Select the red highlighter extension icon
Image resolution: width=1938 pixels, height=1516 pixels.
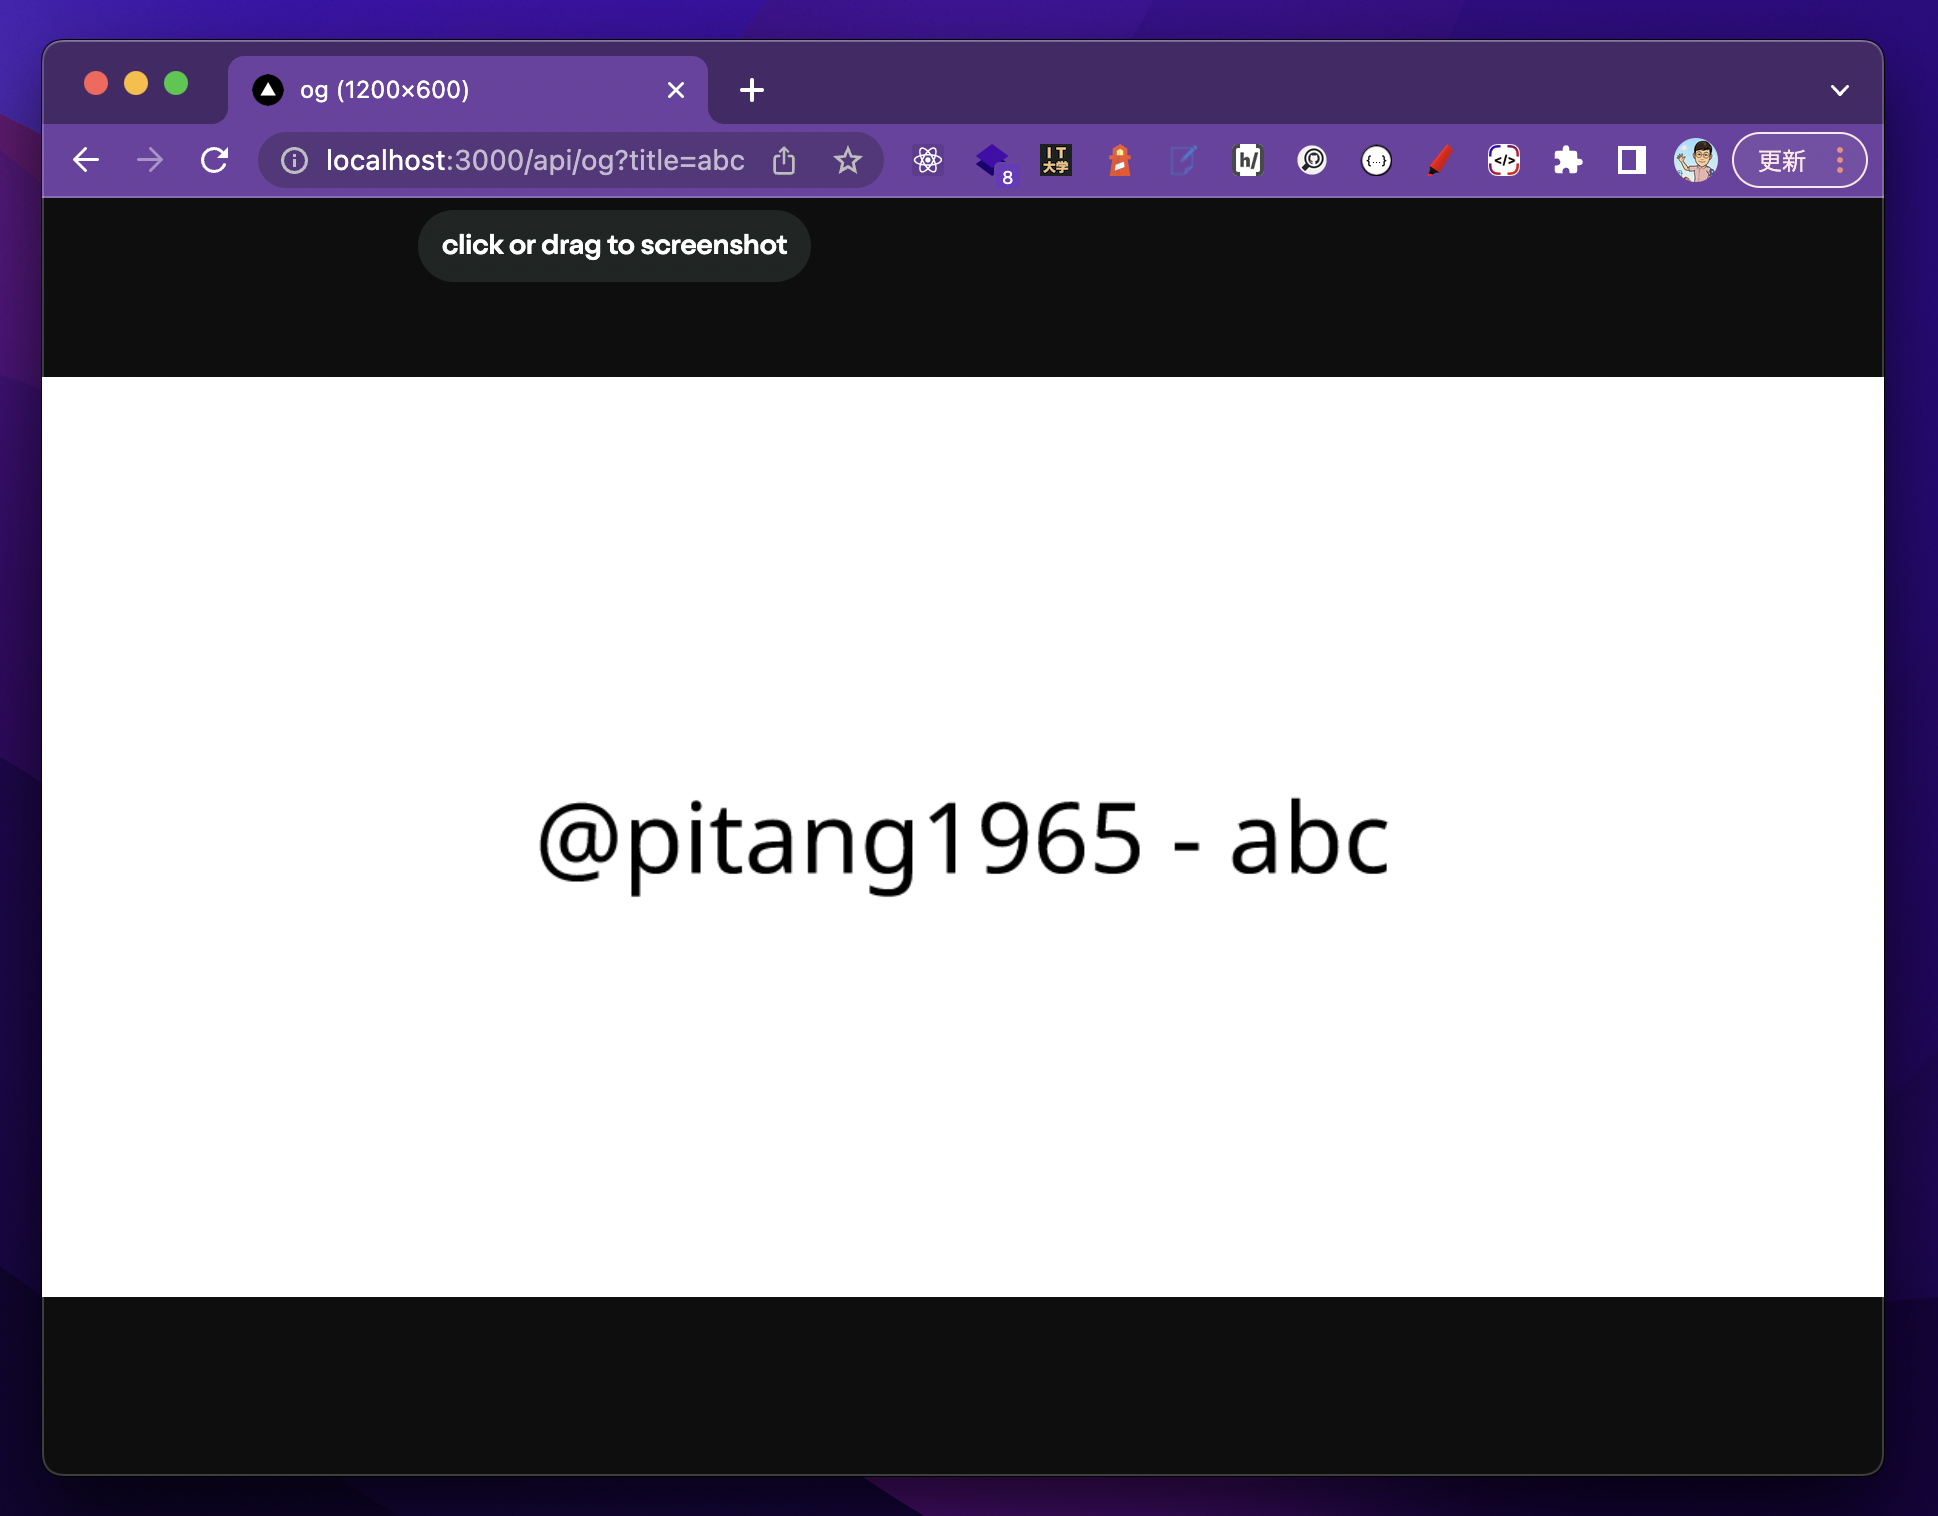pos(1440,160)
